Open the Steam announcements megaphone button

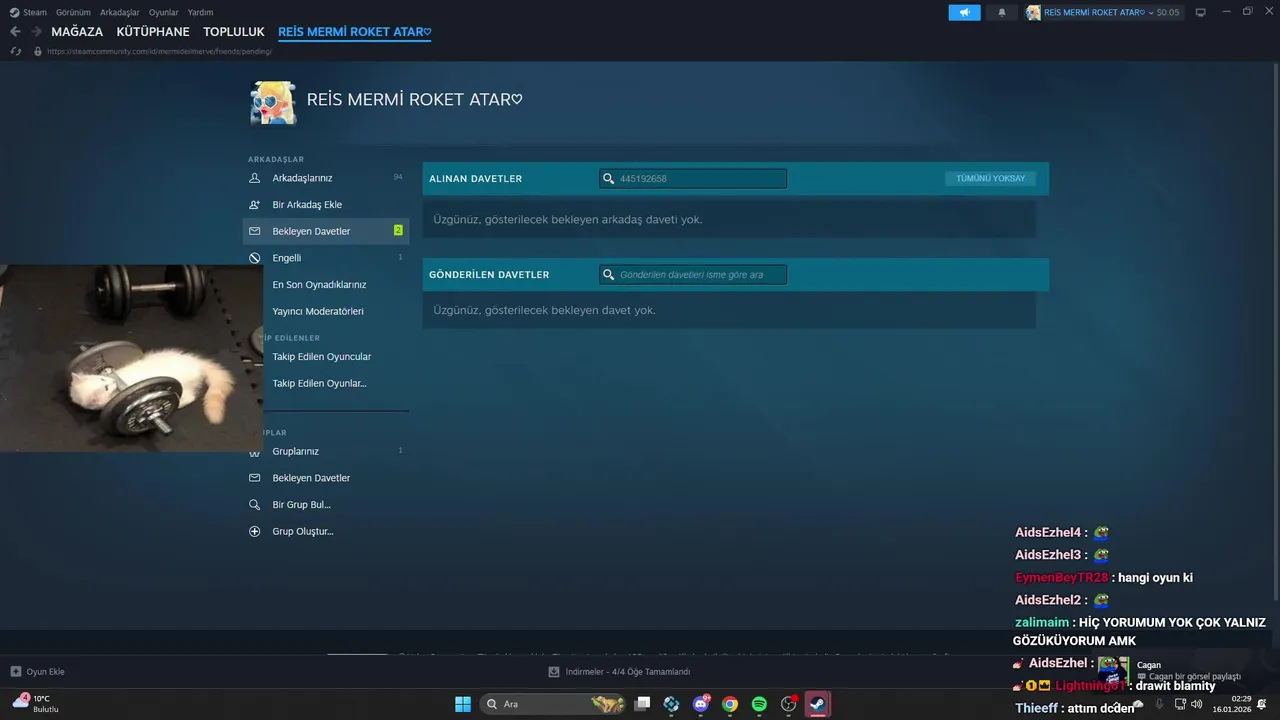tap(964, 12)
